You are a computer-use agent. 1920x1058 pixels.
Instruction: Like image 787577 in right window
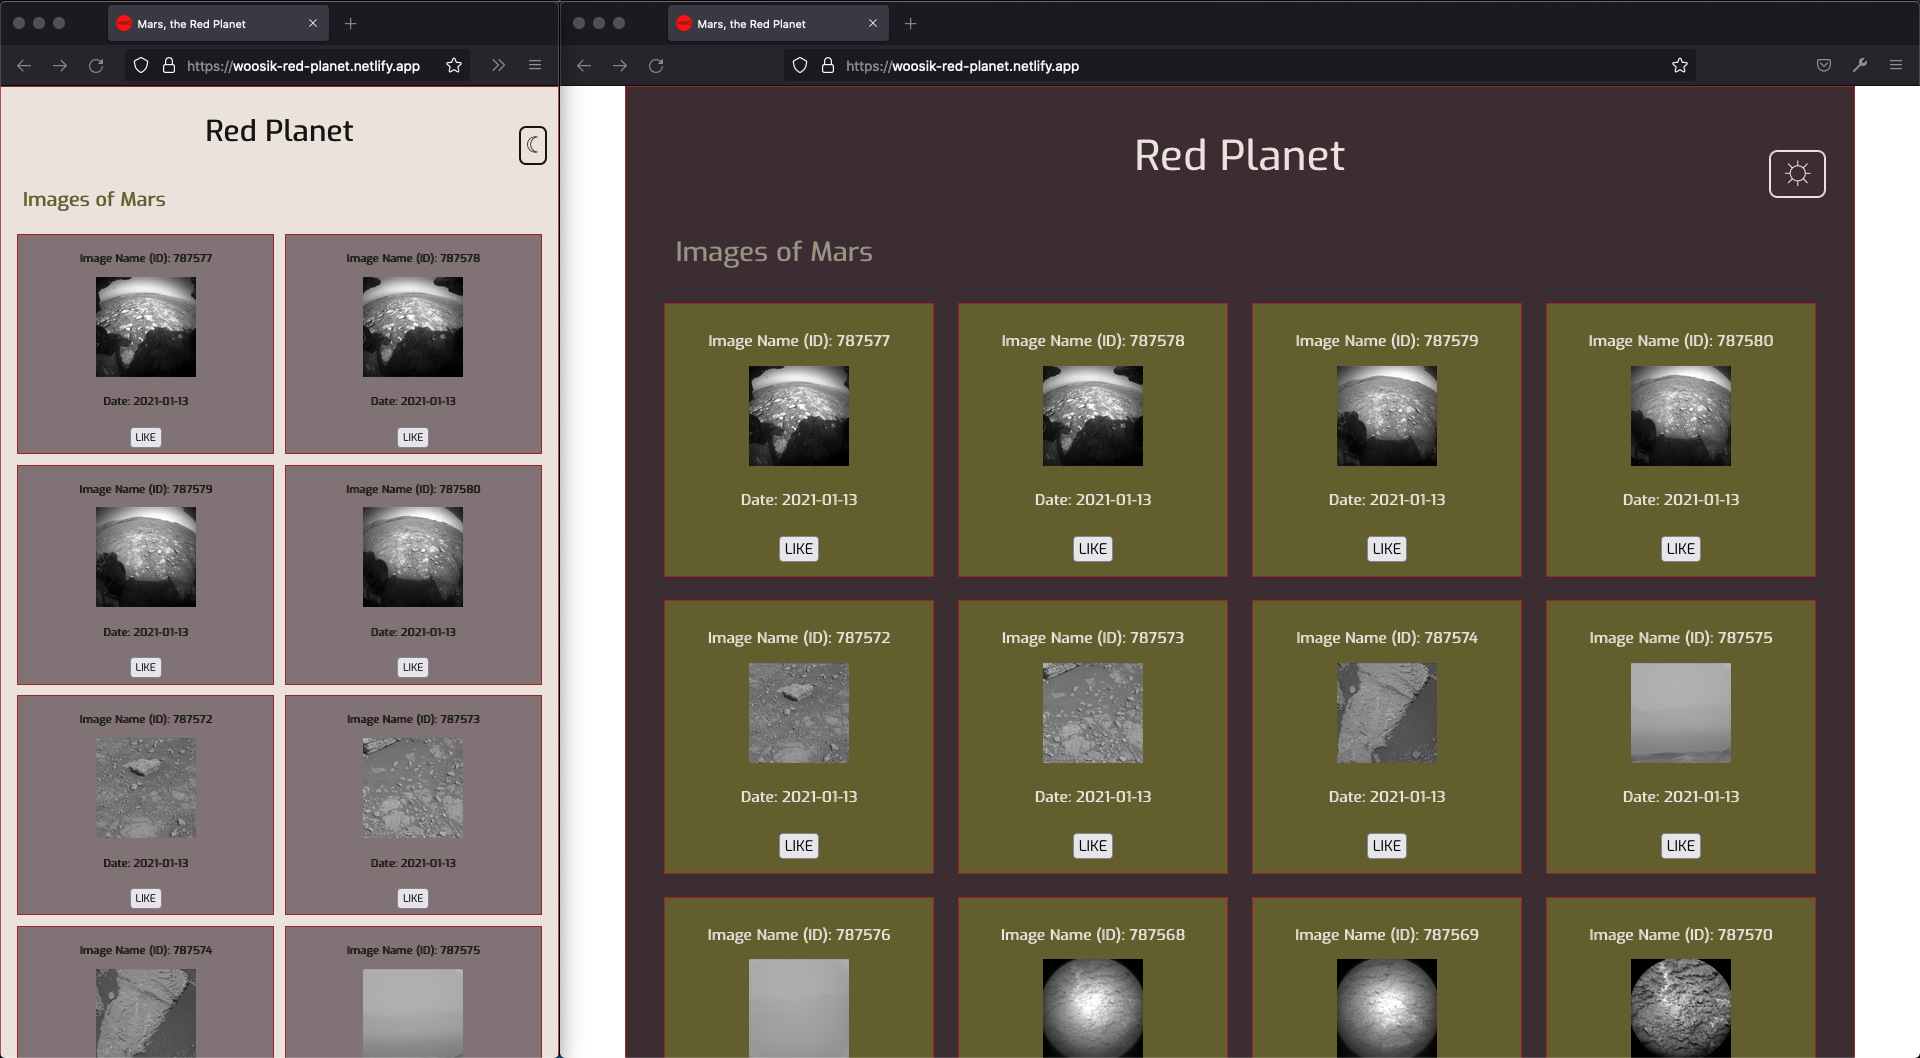799,549
